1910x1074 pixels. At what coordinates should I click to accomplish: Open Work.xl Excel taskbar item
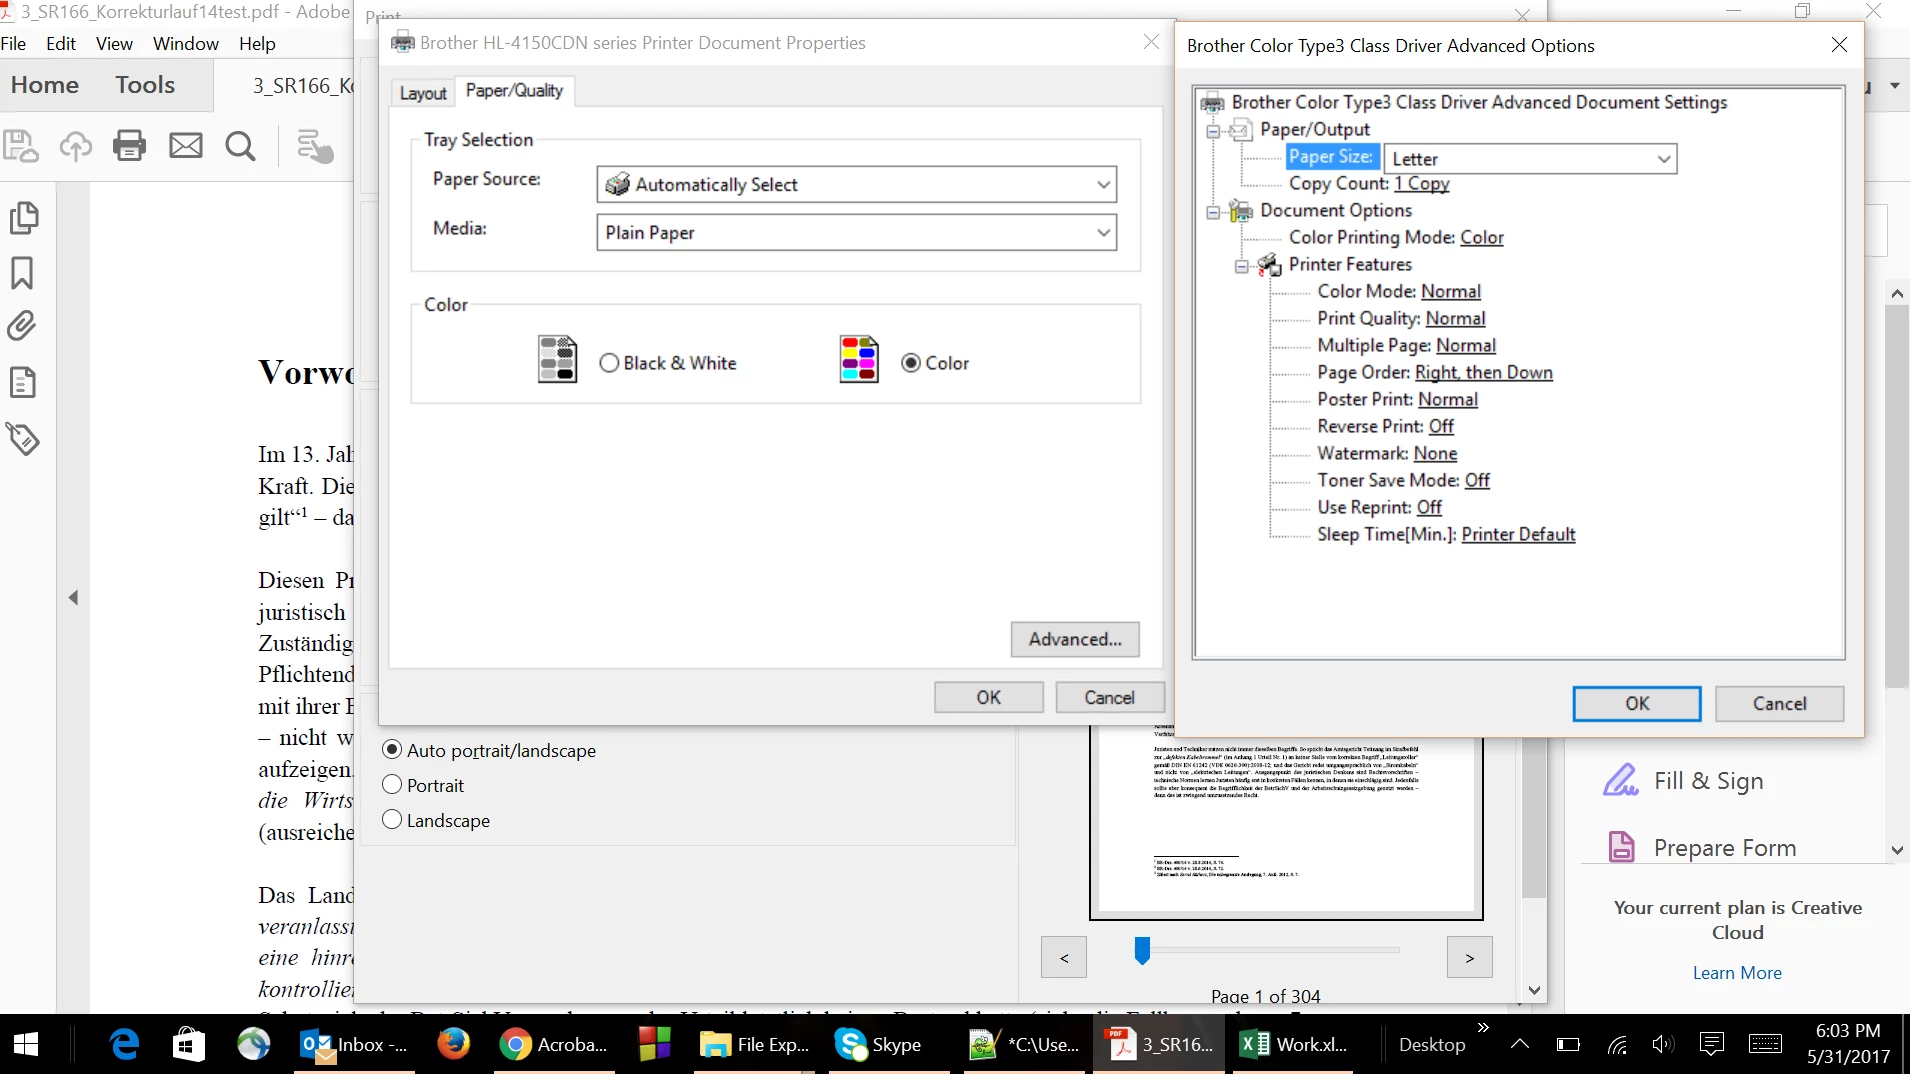tap(1294, 1045)
